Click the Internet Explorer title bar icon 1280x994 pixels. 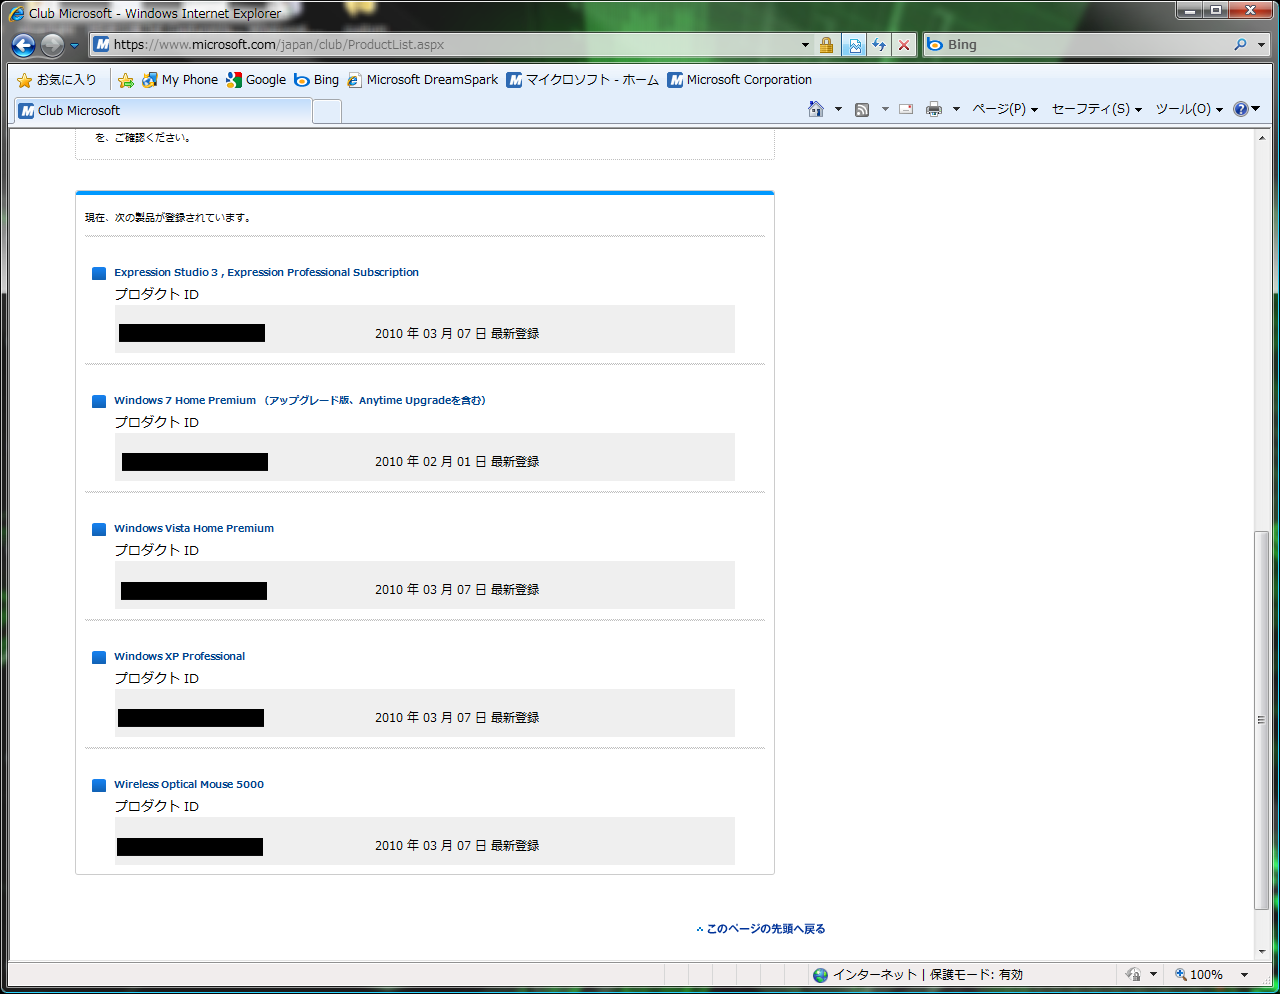[17, 14]
